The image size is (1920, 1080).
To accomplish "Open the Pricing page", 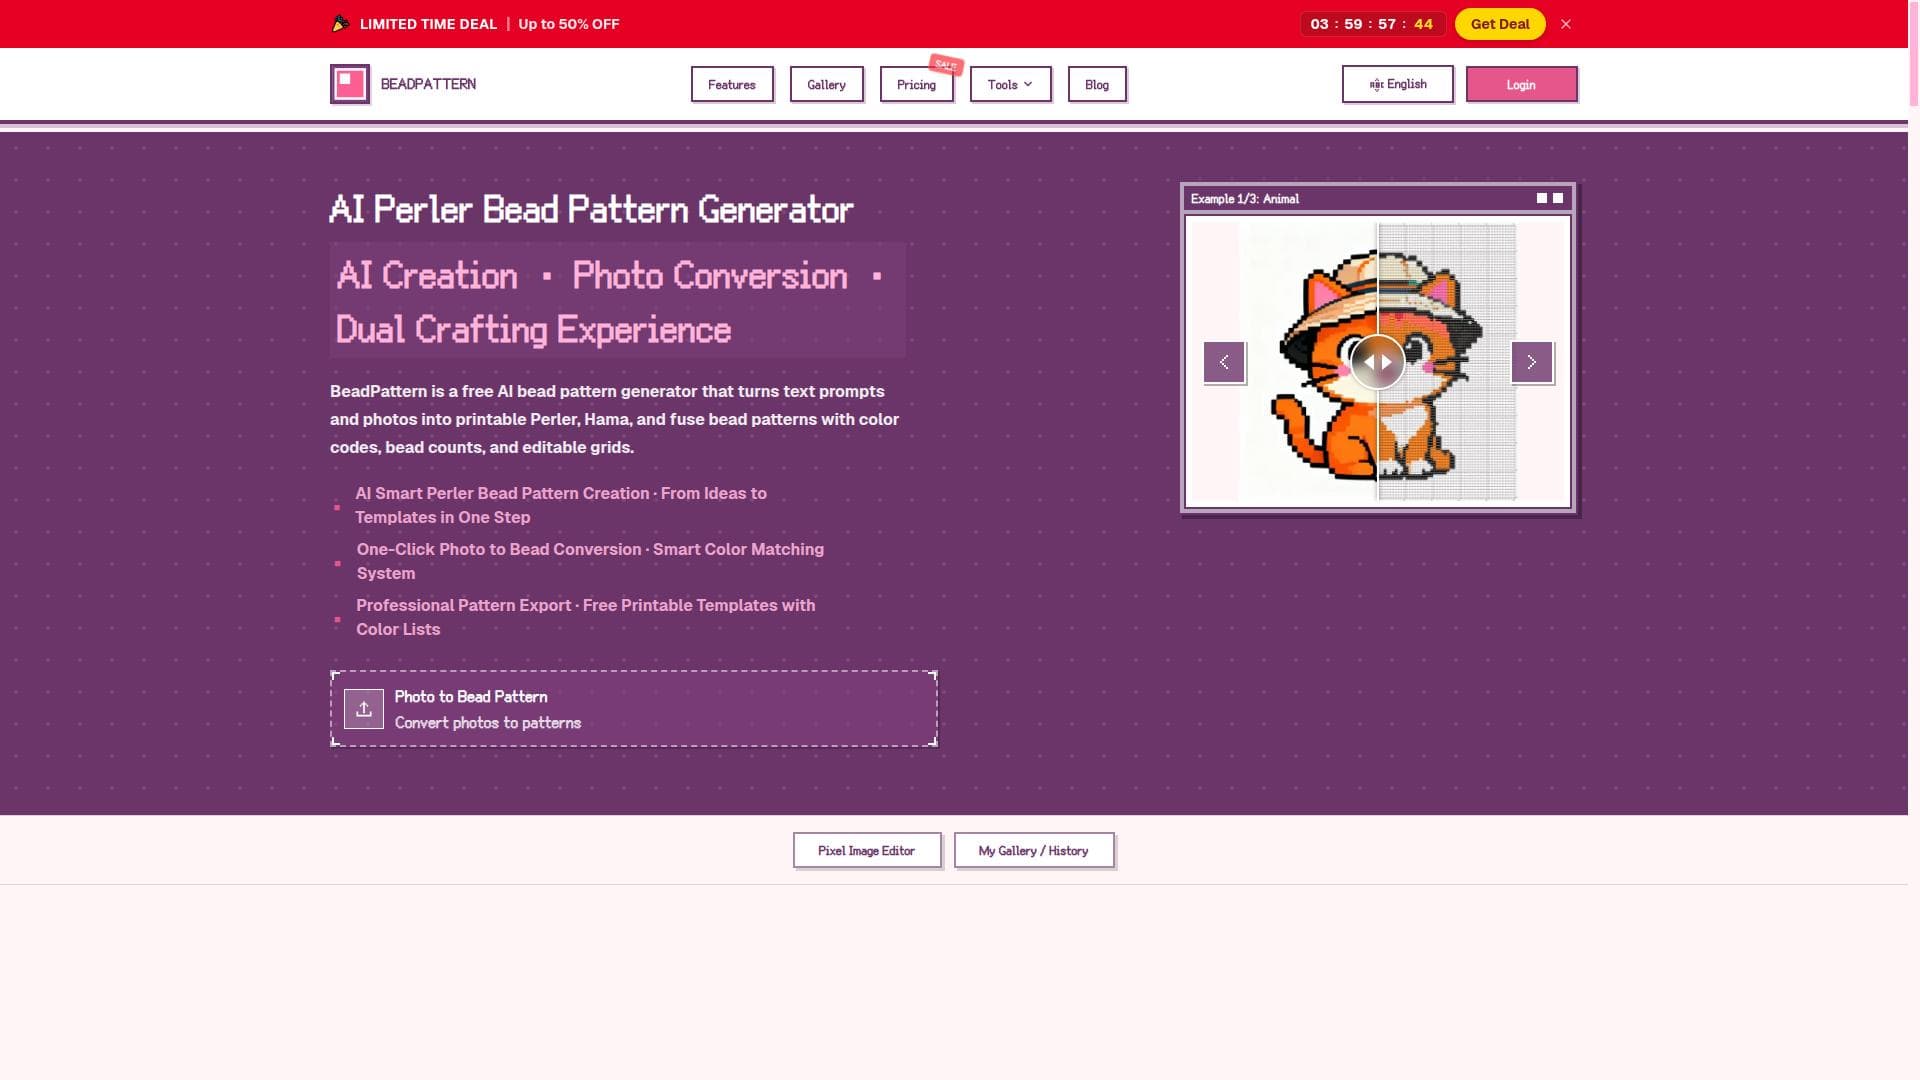I will (x=916, y=84).
